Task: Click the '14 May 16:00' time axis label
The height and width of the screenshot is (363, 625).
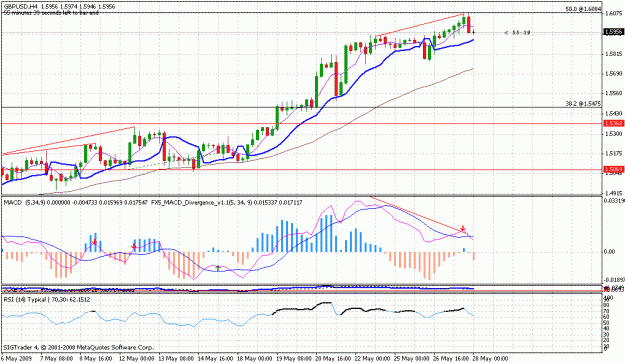Action: coord(216,359)
